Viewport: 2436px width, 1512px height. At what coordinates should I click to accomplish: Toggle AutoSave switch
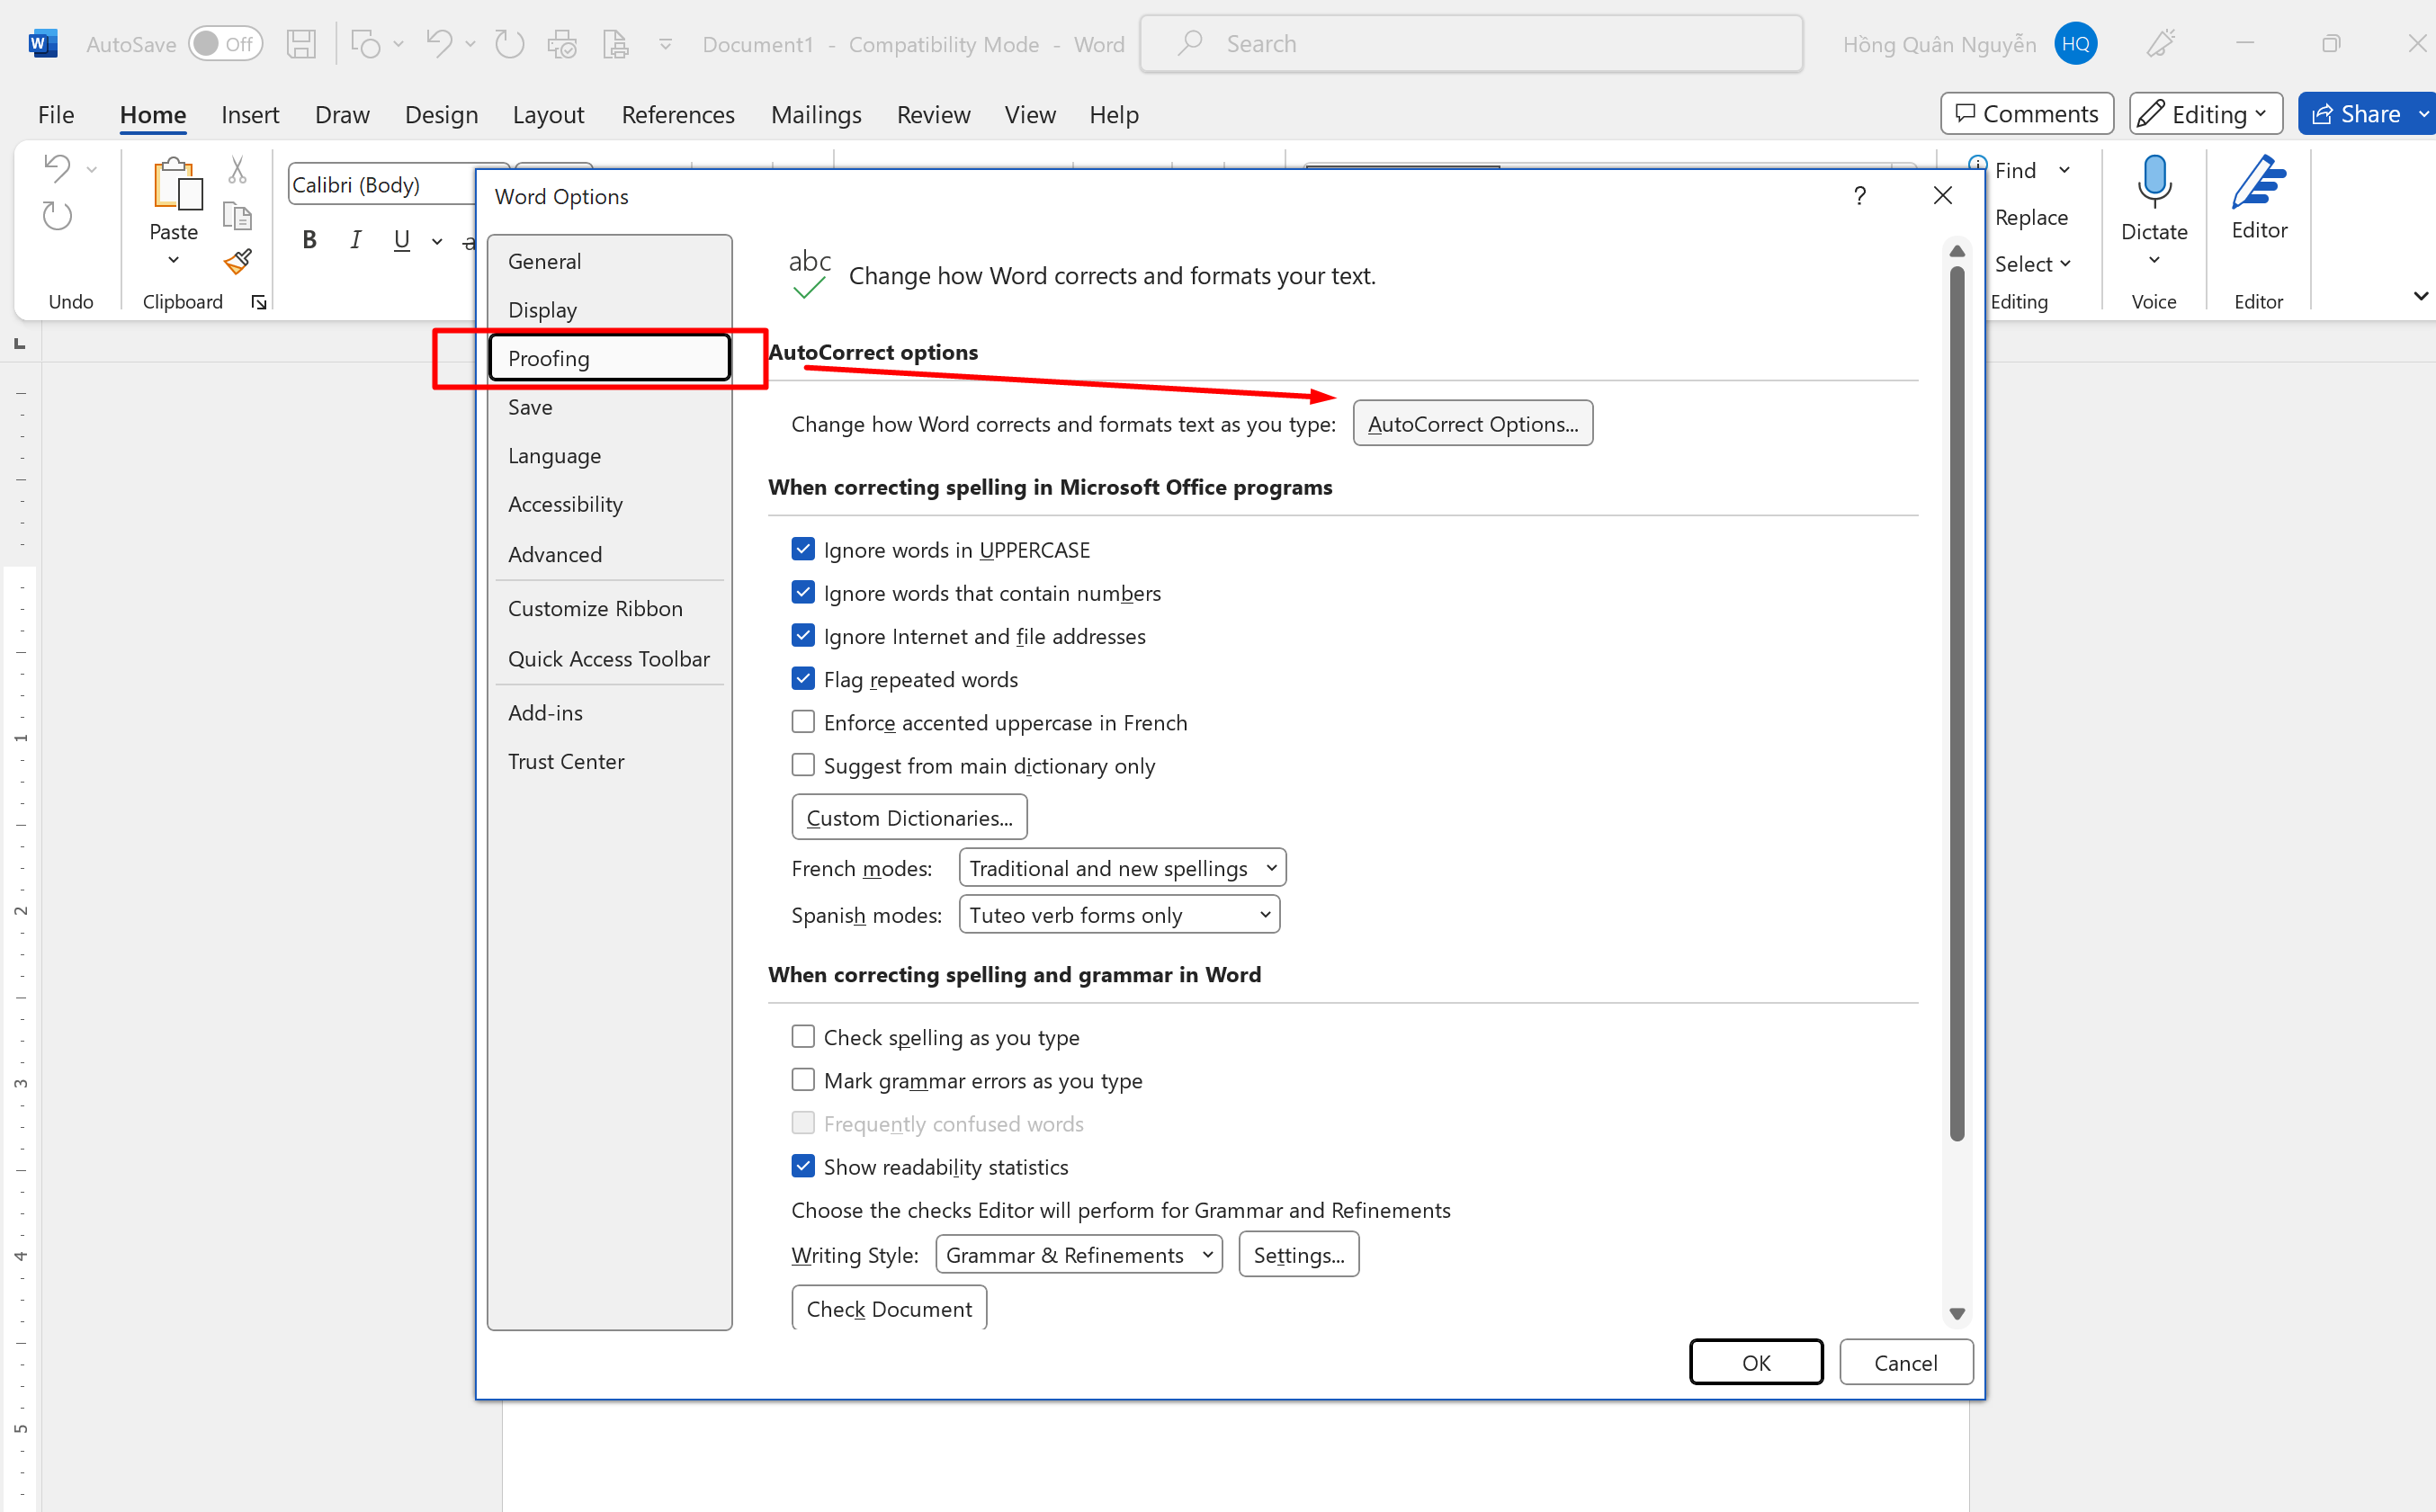point(225,44)
